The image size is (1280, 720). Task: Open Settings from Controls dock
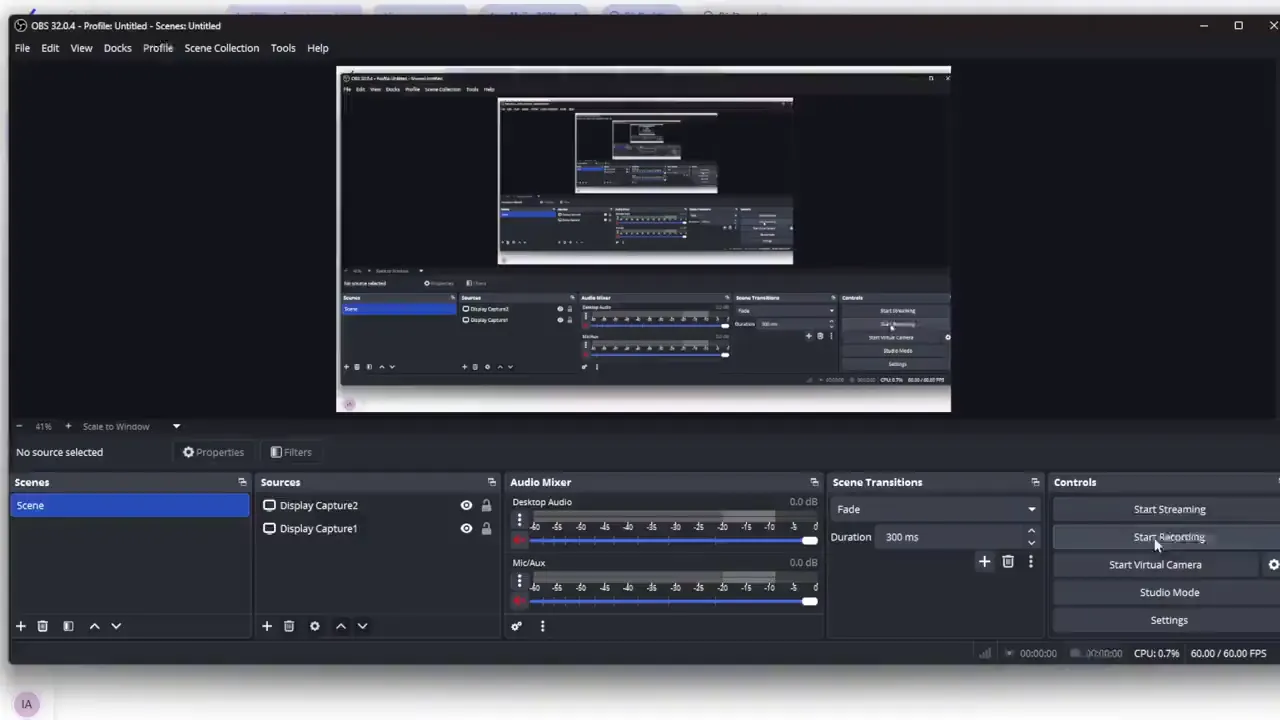pos(1169,620)
